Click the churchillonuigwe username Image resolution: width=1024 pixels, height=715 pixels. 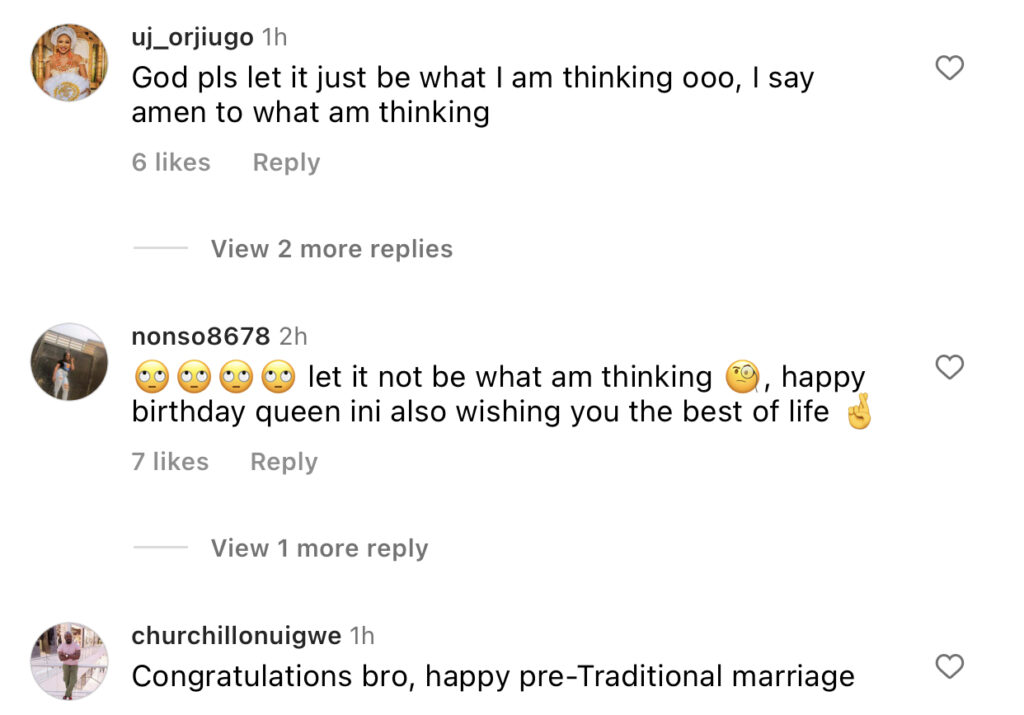[x=236, y=635]
